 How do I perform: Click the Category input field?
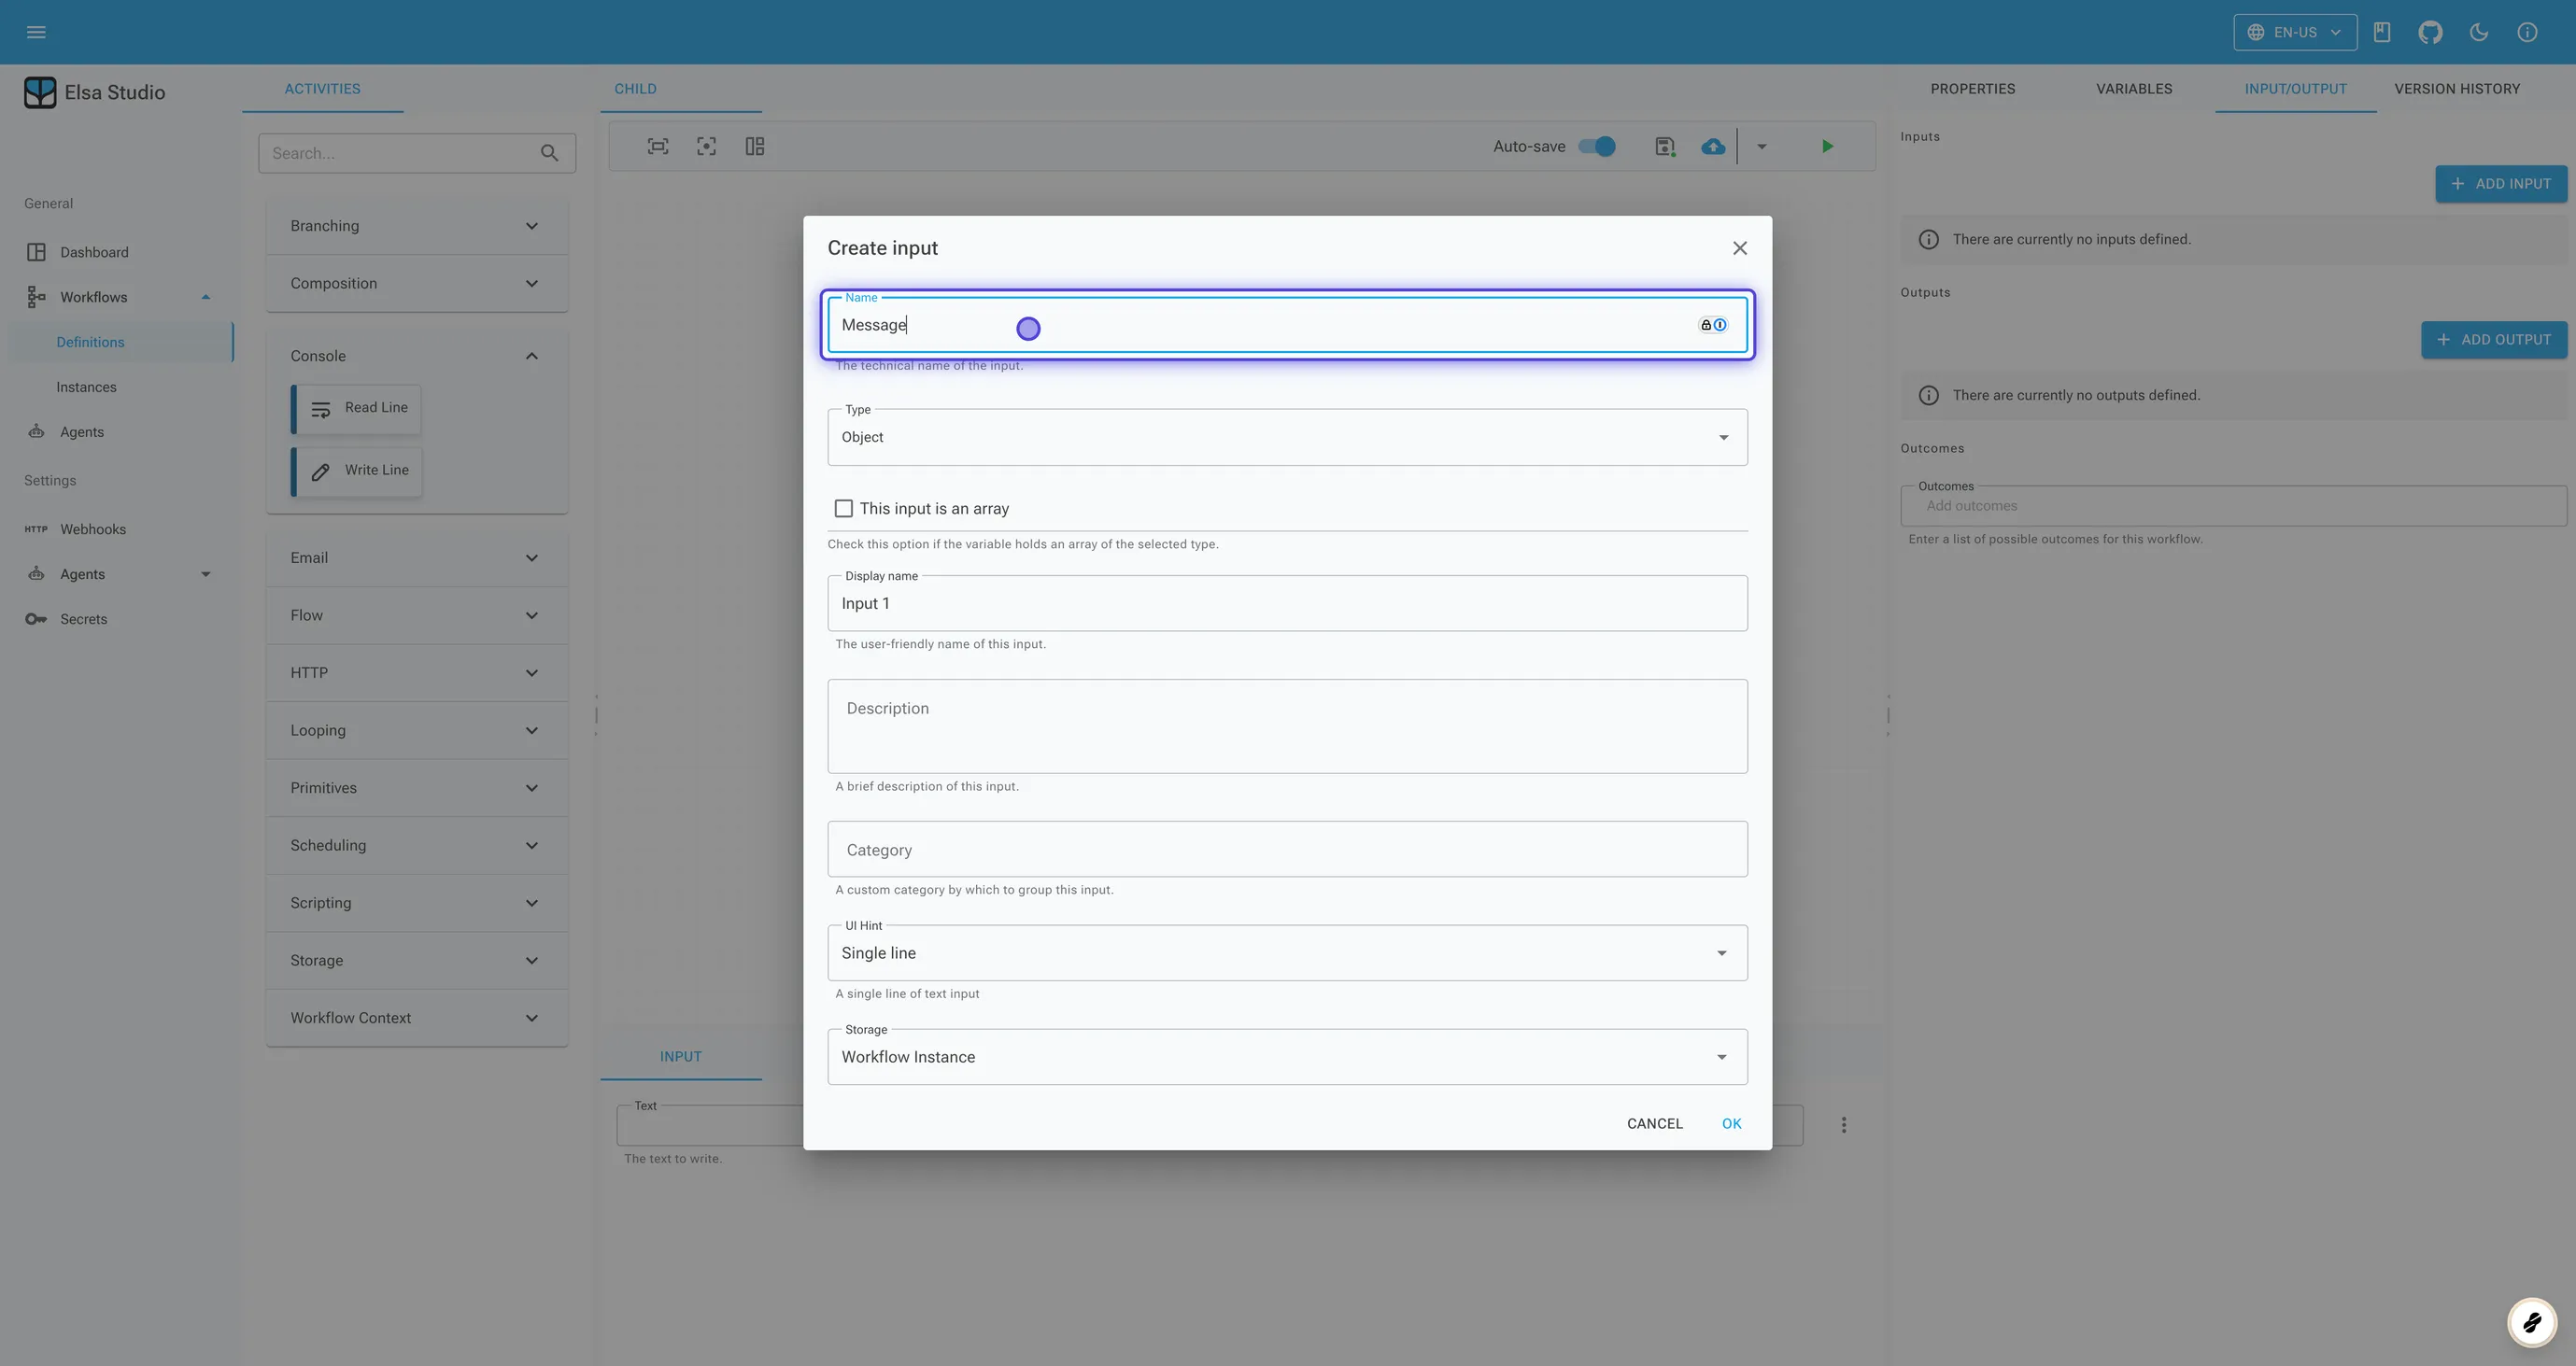tap(1287, 849)
